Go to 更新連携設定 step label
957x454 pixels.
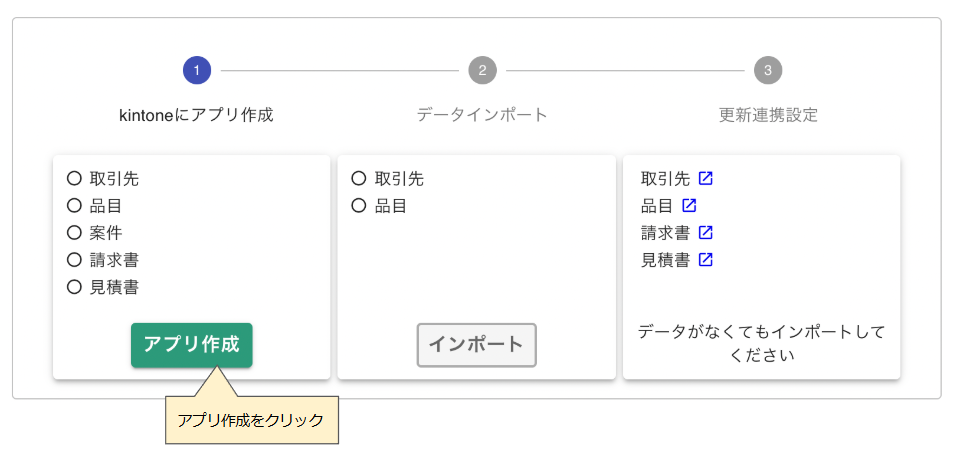[768, 115]
